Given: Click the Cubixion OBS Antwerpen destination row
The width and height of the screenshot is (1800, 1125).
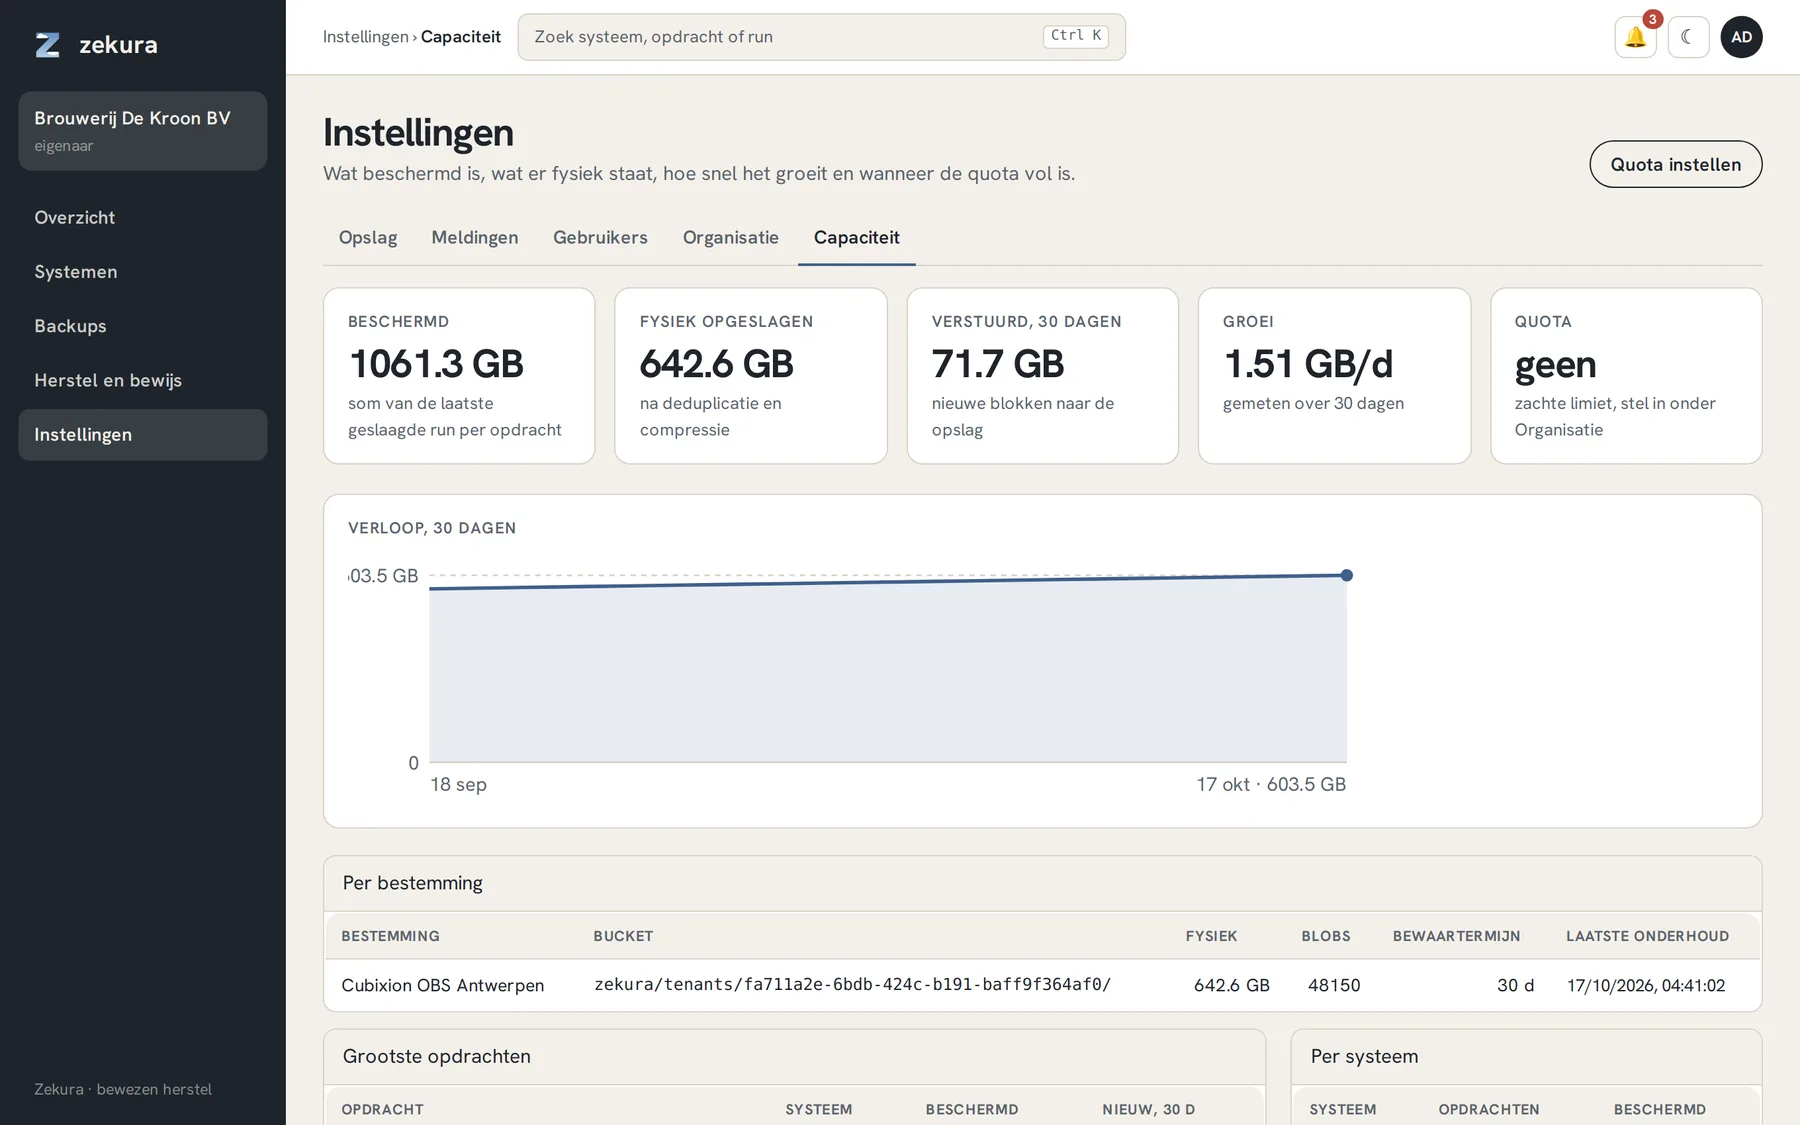Looking at the screenshot, I should coord(1043,986).
